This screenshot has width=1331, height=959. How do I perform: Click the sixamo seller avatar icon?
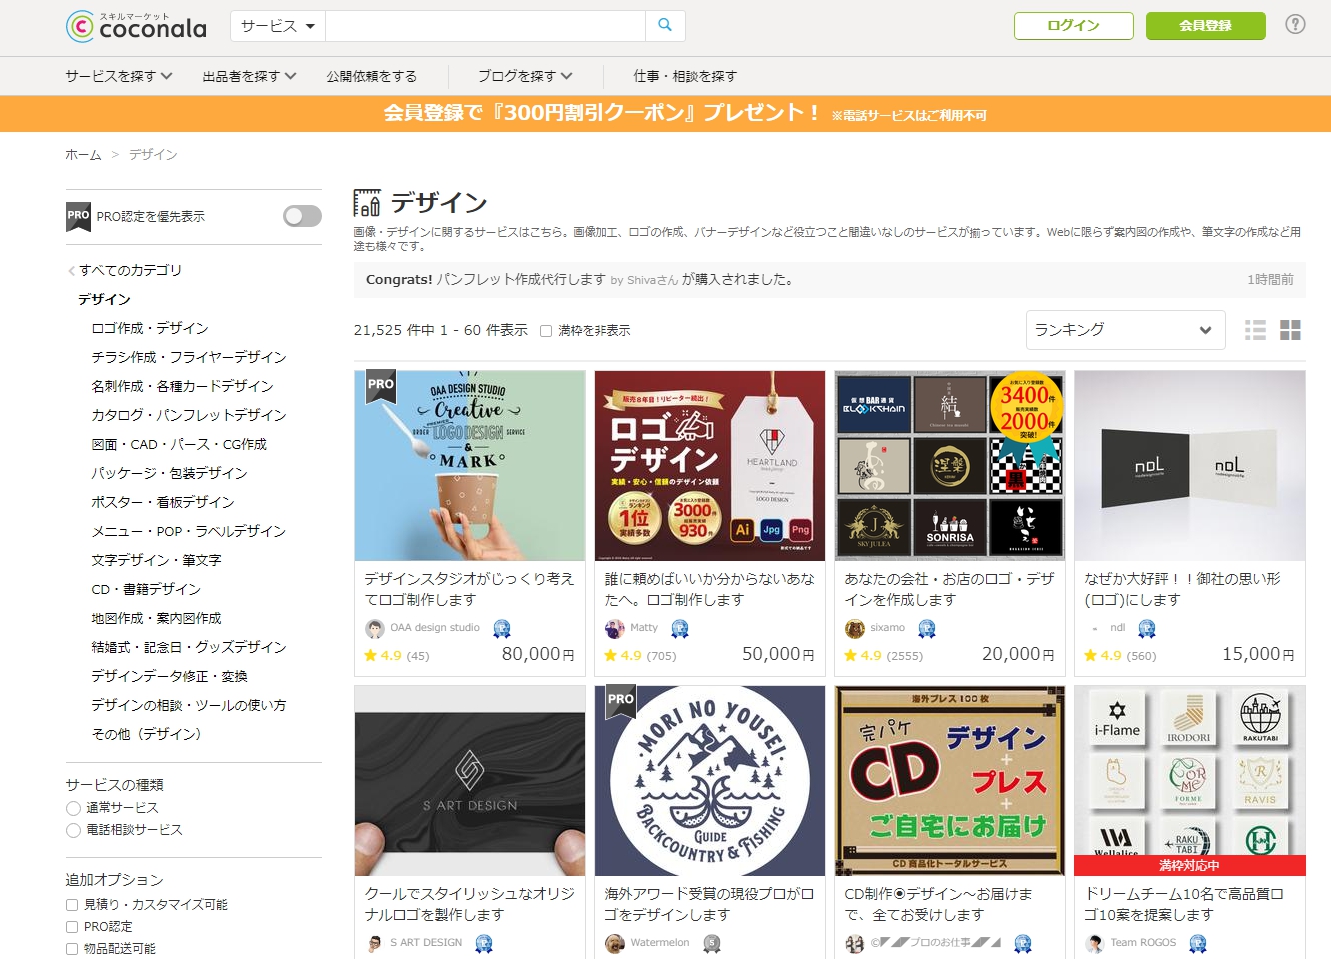(x=855, y=628)
